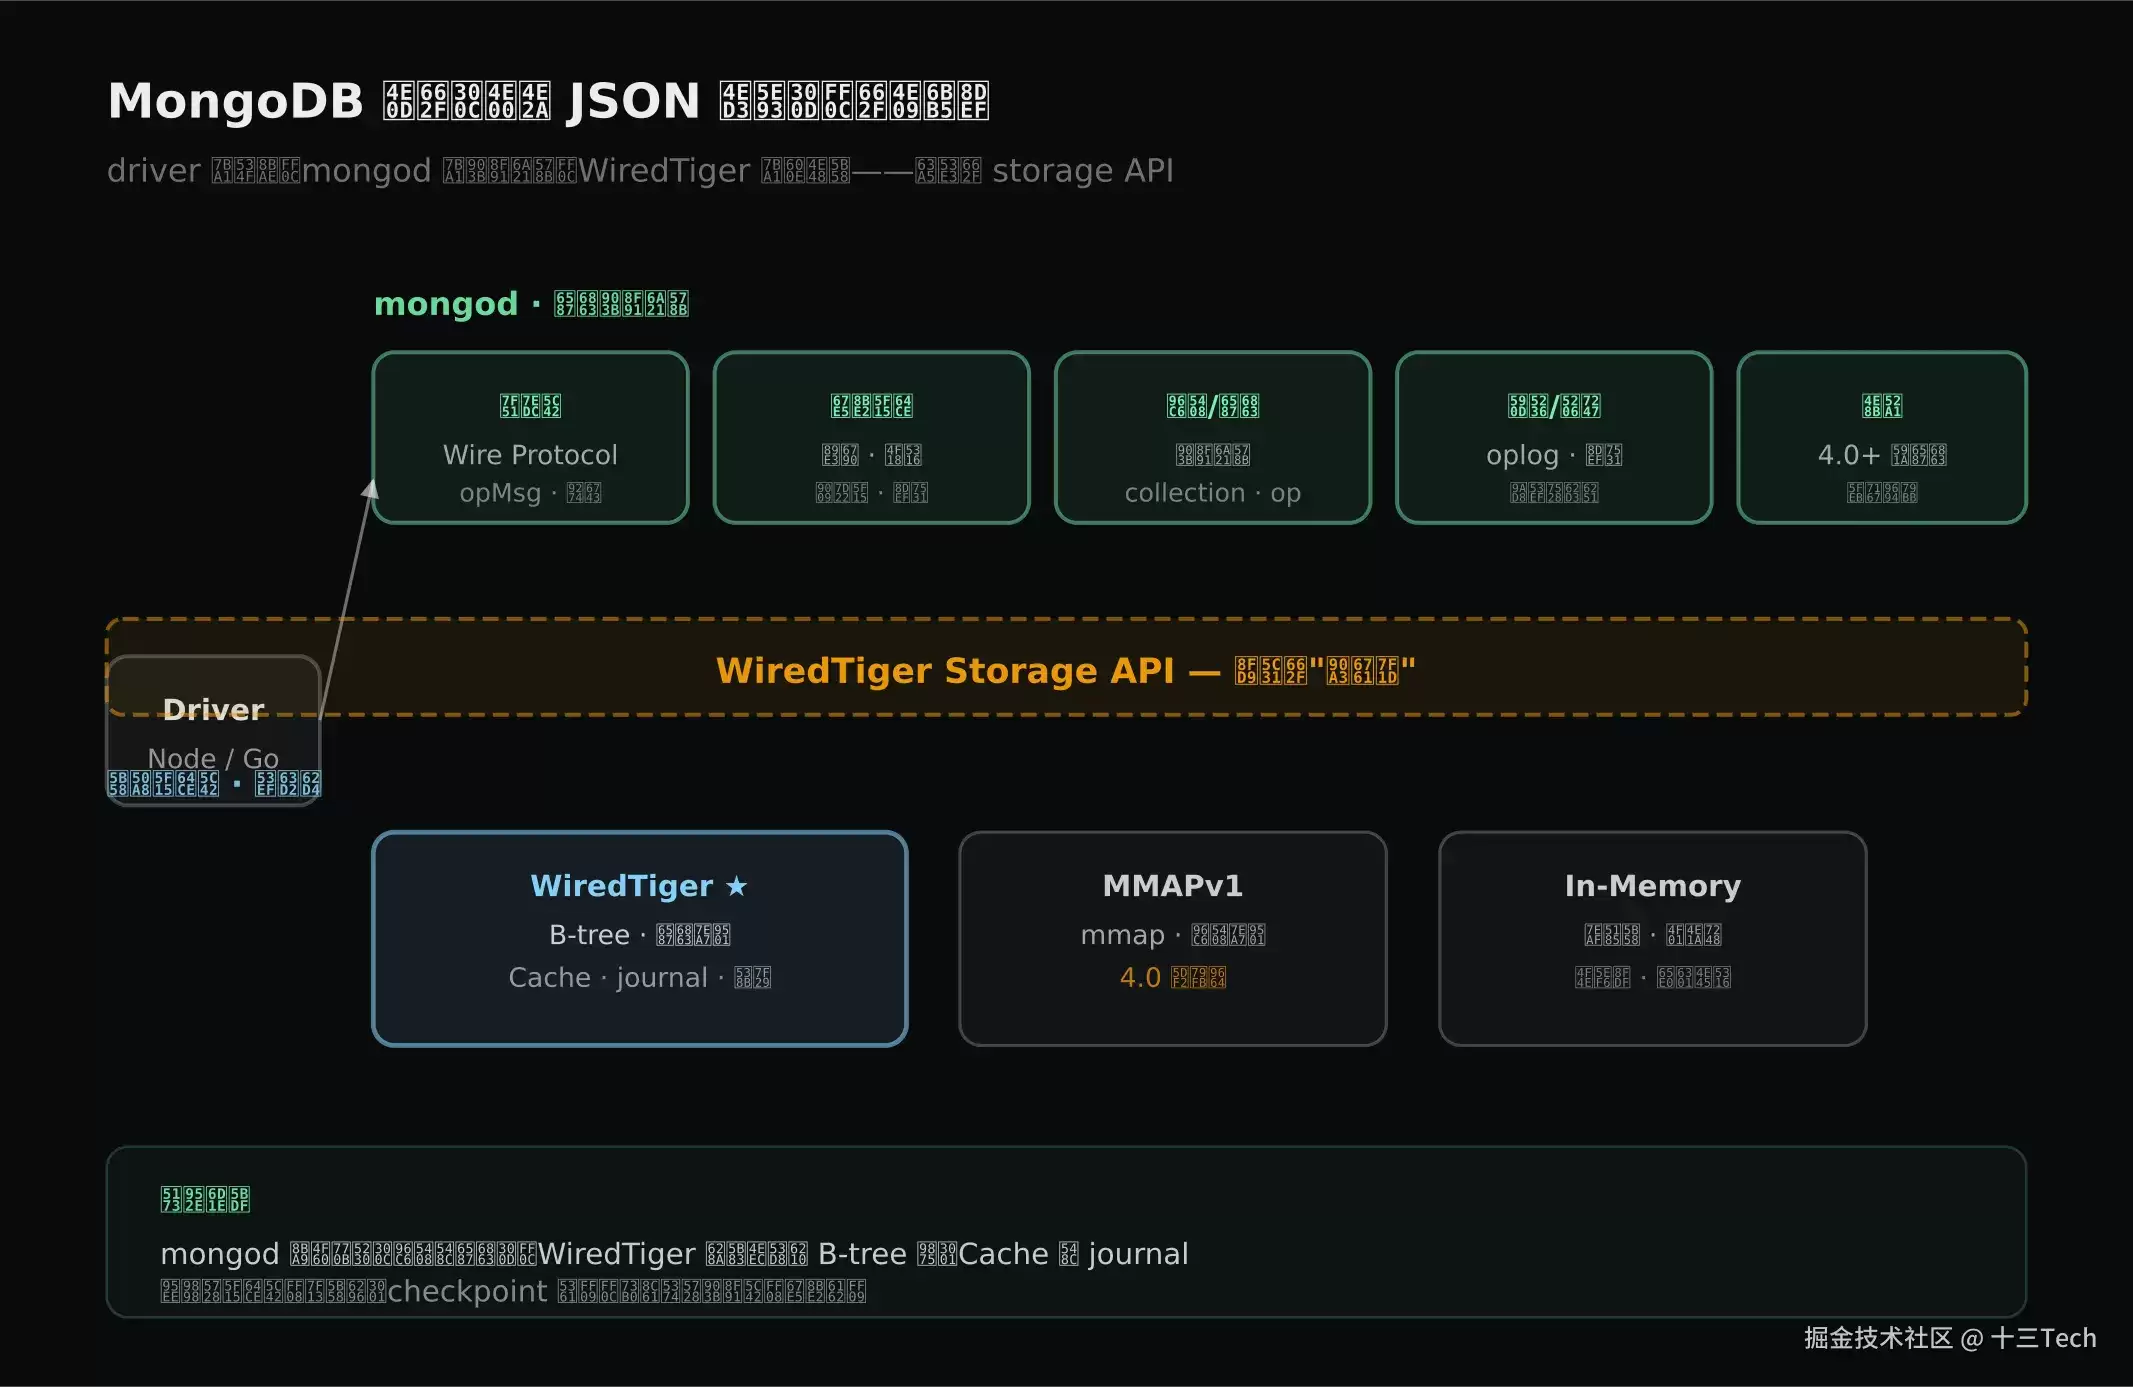2133x1387 pixels.
Task: Select the box containing collection · op
Action: tap(1213, 437)
